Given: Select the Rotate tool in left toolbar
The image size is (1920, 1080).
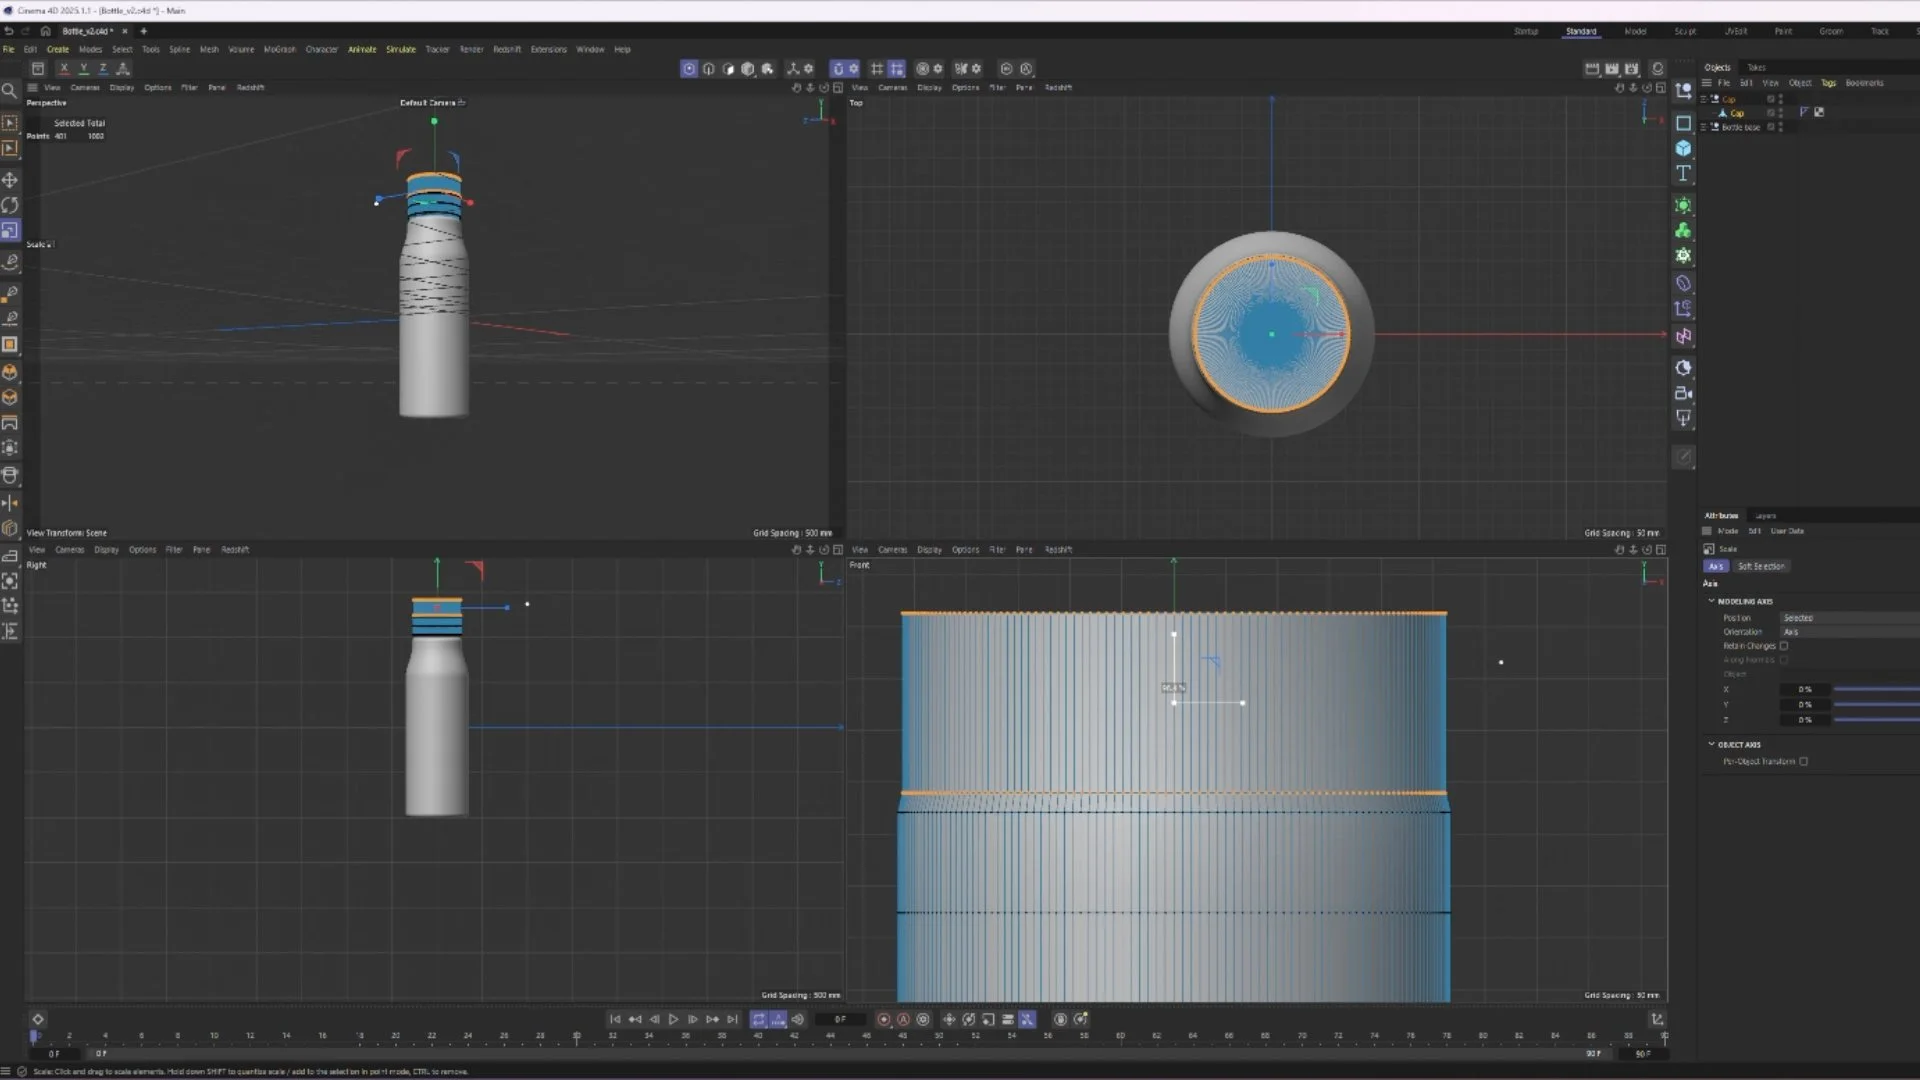Looking at the screenshot, I should tap(10, 205).
